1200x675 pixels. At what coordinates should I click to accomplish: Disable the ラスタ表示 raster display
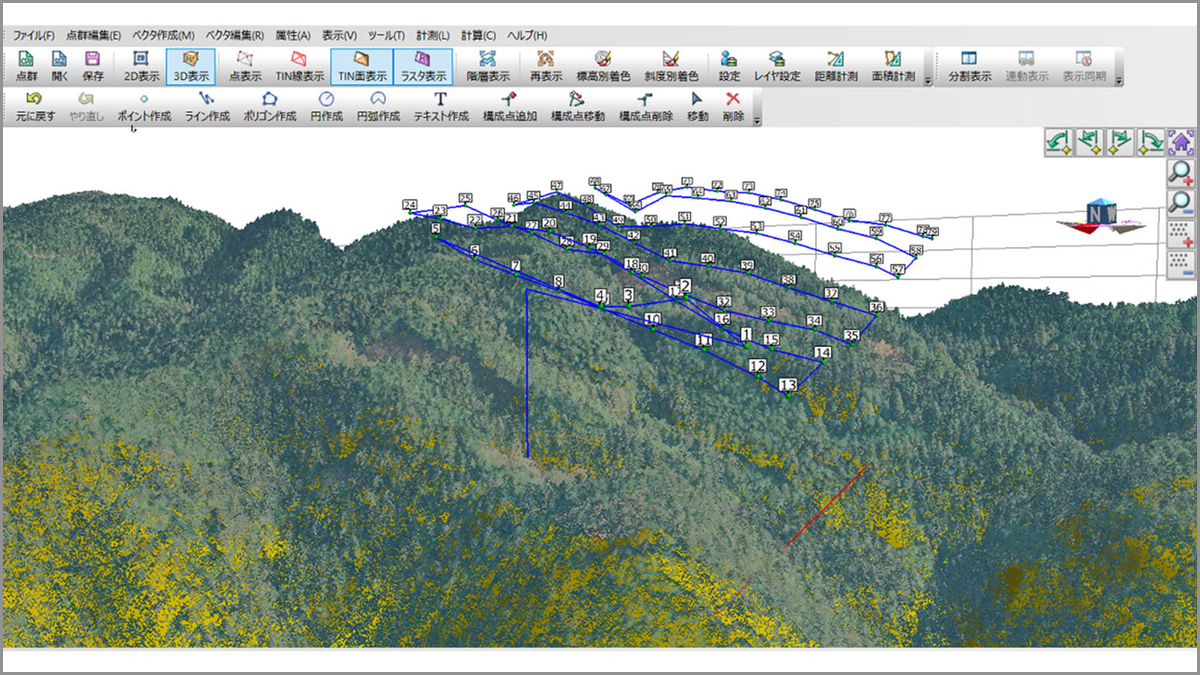tap(423, 66)
